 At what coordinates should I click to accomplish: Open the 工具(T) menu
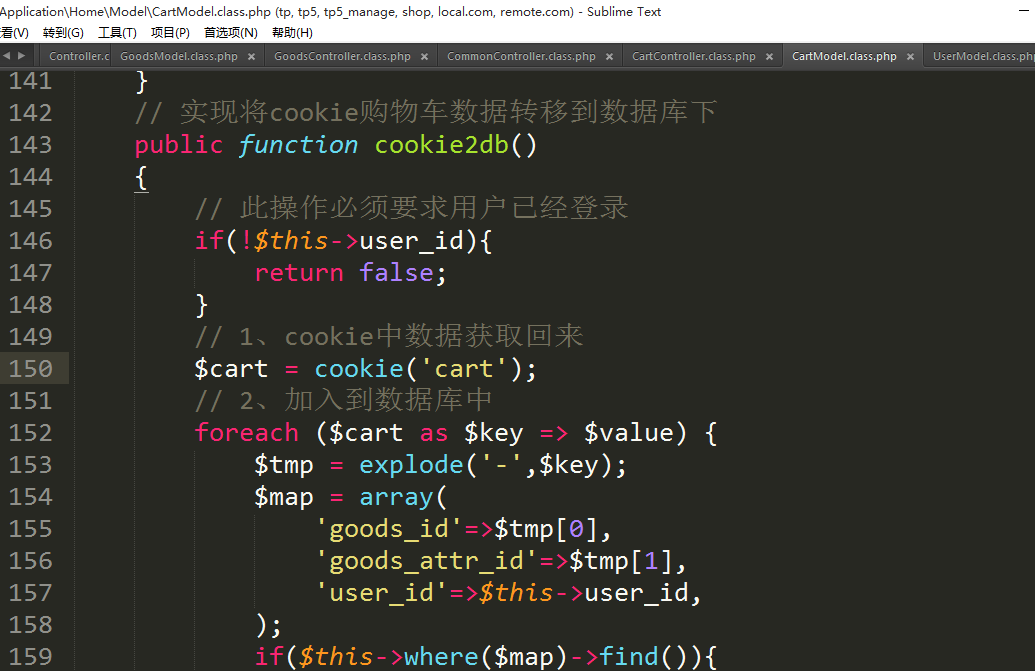117,33
